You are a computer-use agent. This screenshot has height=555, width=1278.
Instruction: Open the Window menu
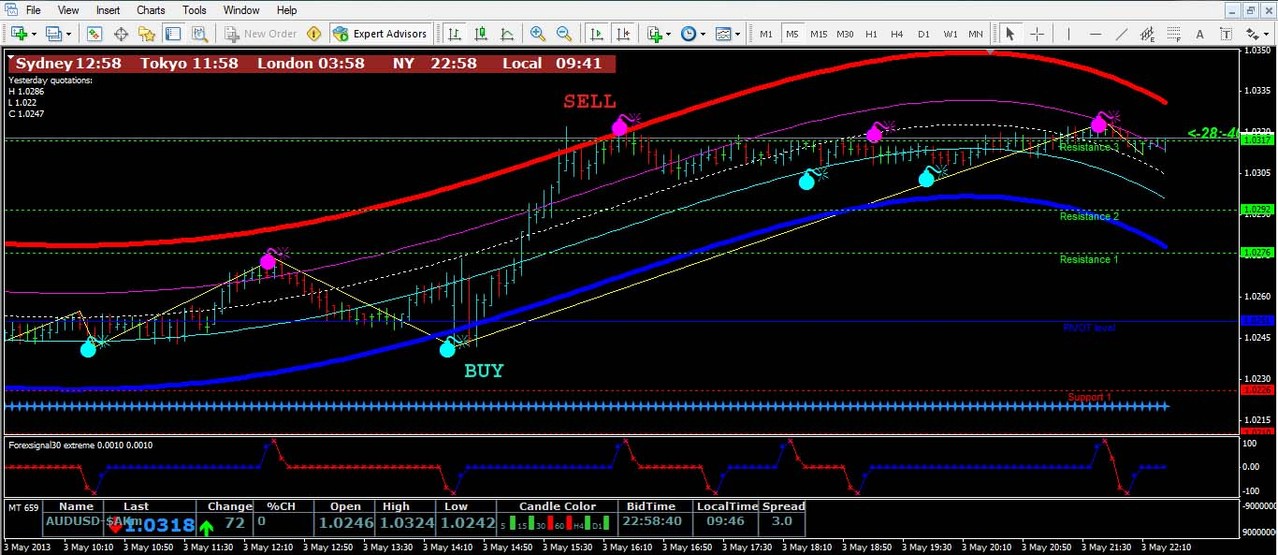[241, 10]
